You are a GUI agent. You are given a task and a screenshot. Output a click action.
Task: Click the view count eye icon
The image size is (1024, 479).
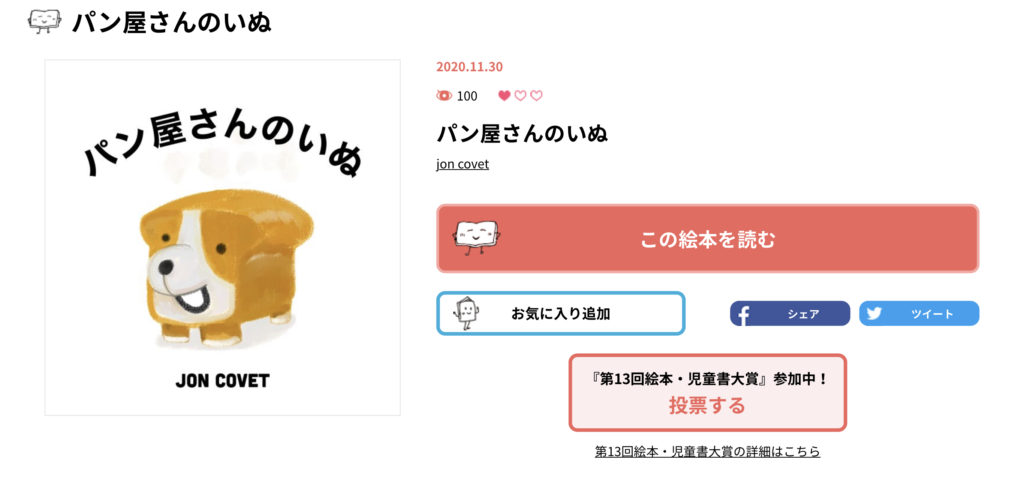(x=444, y=96)
